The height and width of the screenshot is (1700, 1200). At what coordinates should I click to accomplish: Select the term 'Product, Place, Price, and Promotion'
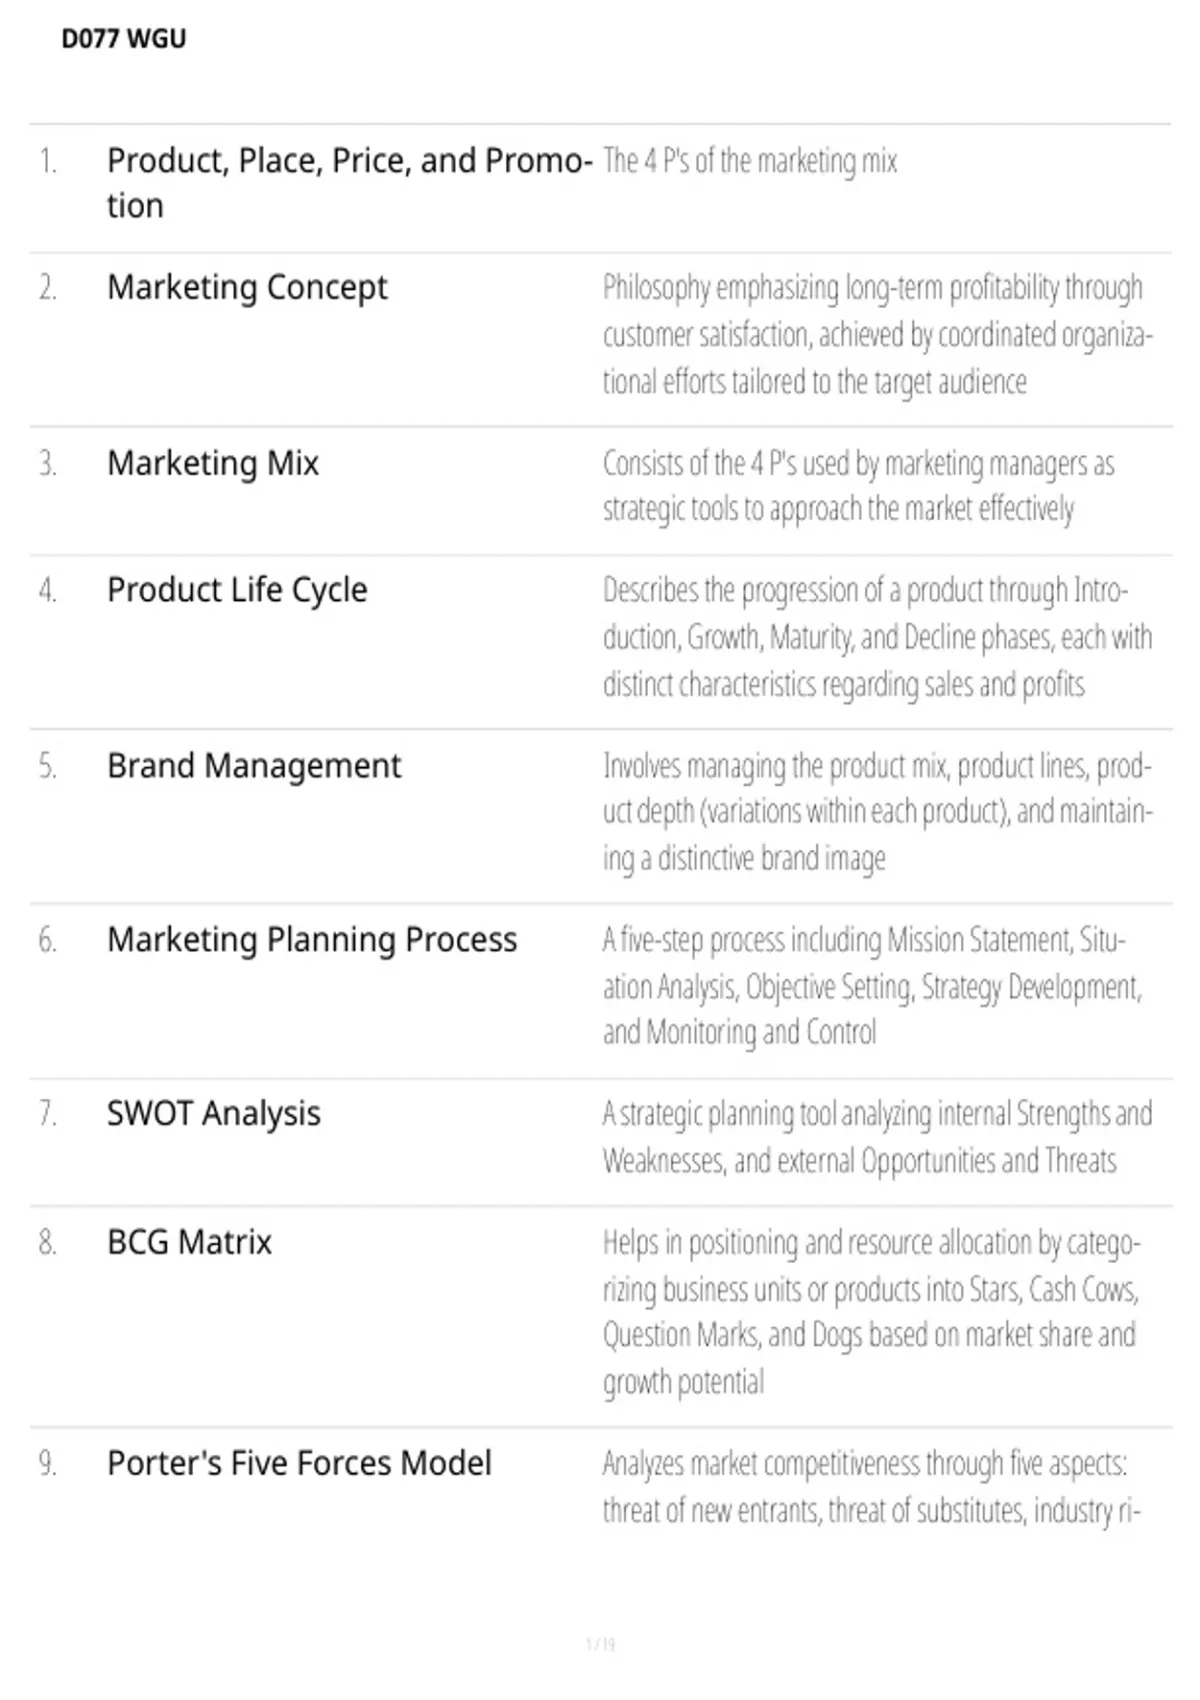[350, 183]
